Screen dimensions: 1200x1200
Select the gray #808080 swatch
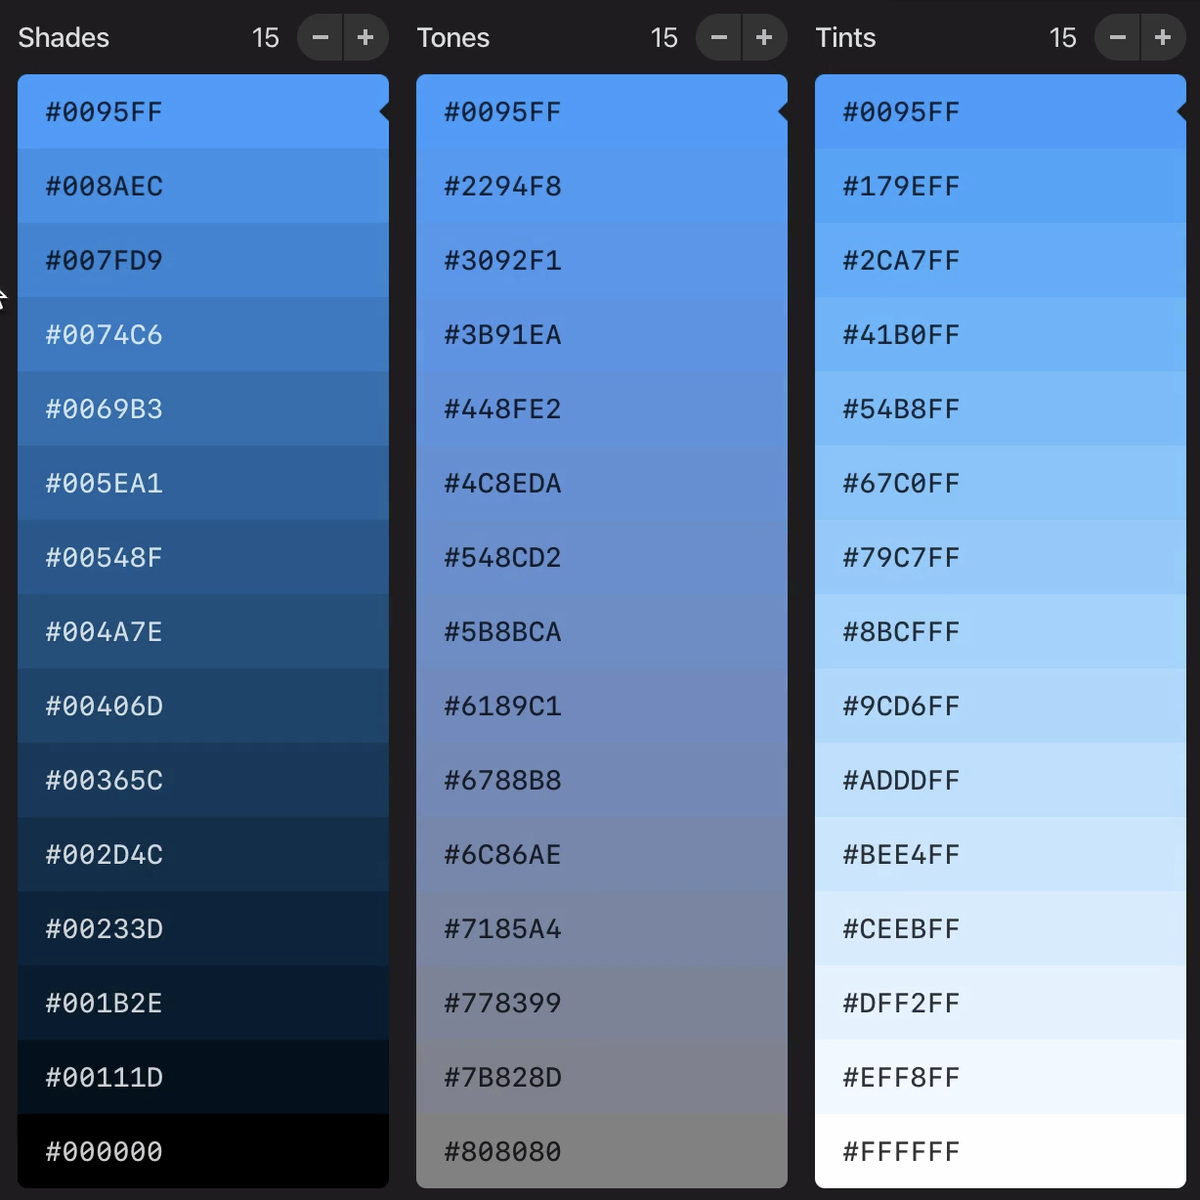602,1151
